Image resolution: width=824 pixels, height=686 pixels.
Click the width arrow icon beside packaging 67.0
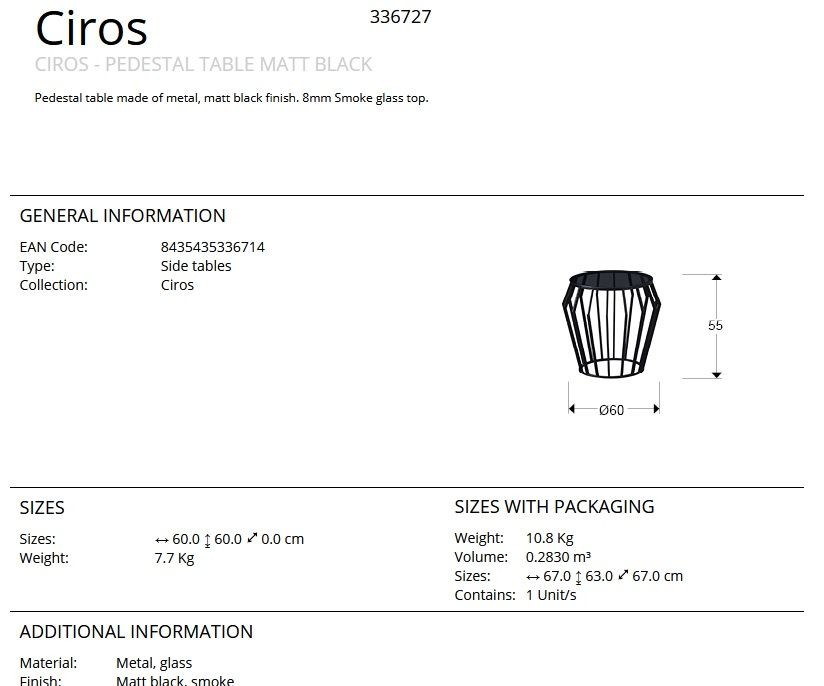point(533,577)
